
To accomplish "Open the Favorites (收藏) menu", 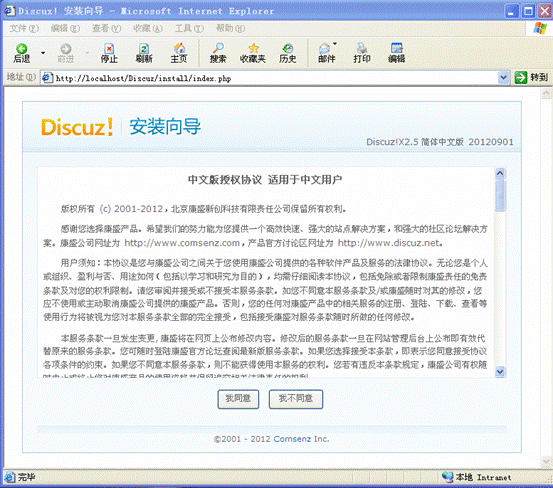I will [x=148, y=28].
